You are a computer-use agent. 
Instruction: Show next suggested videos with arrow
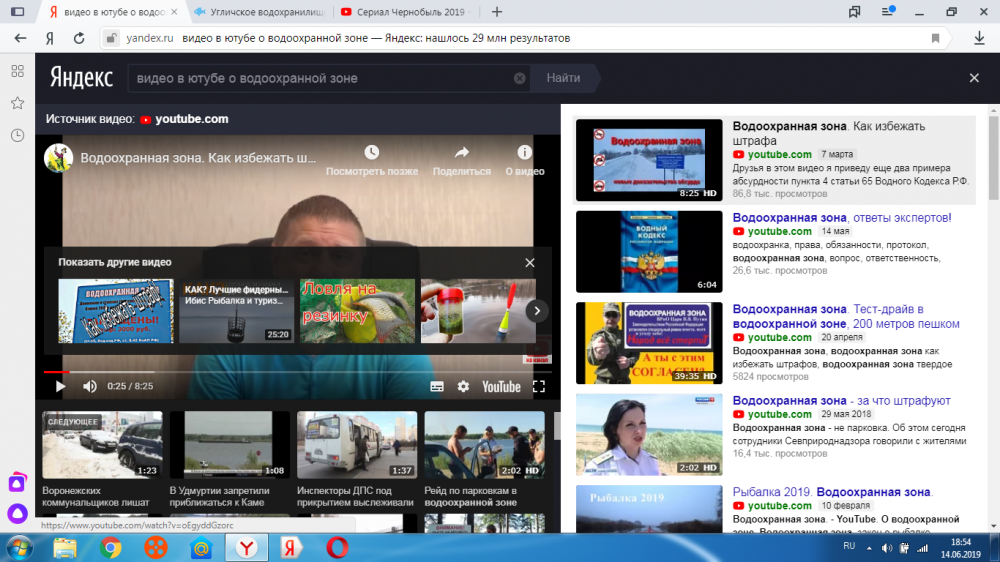click(x=537, y=310)
